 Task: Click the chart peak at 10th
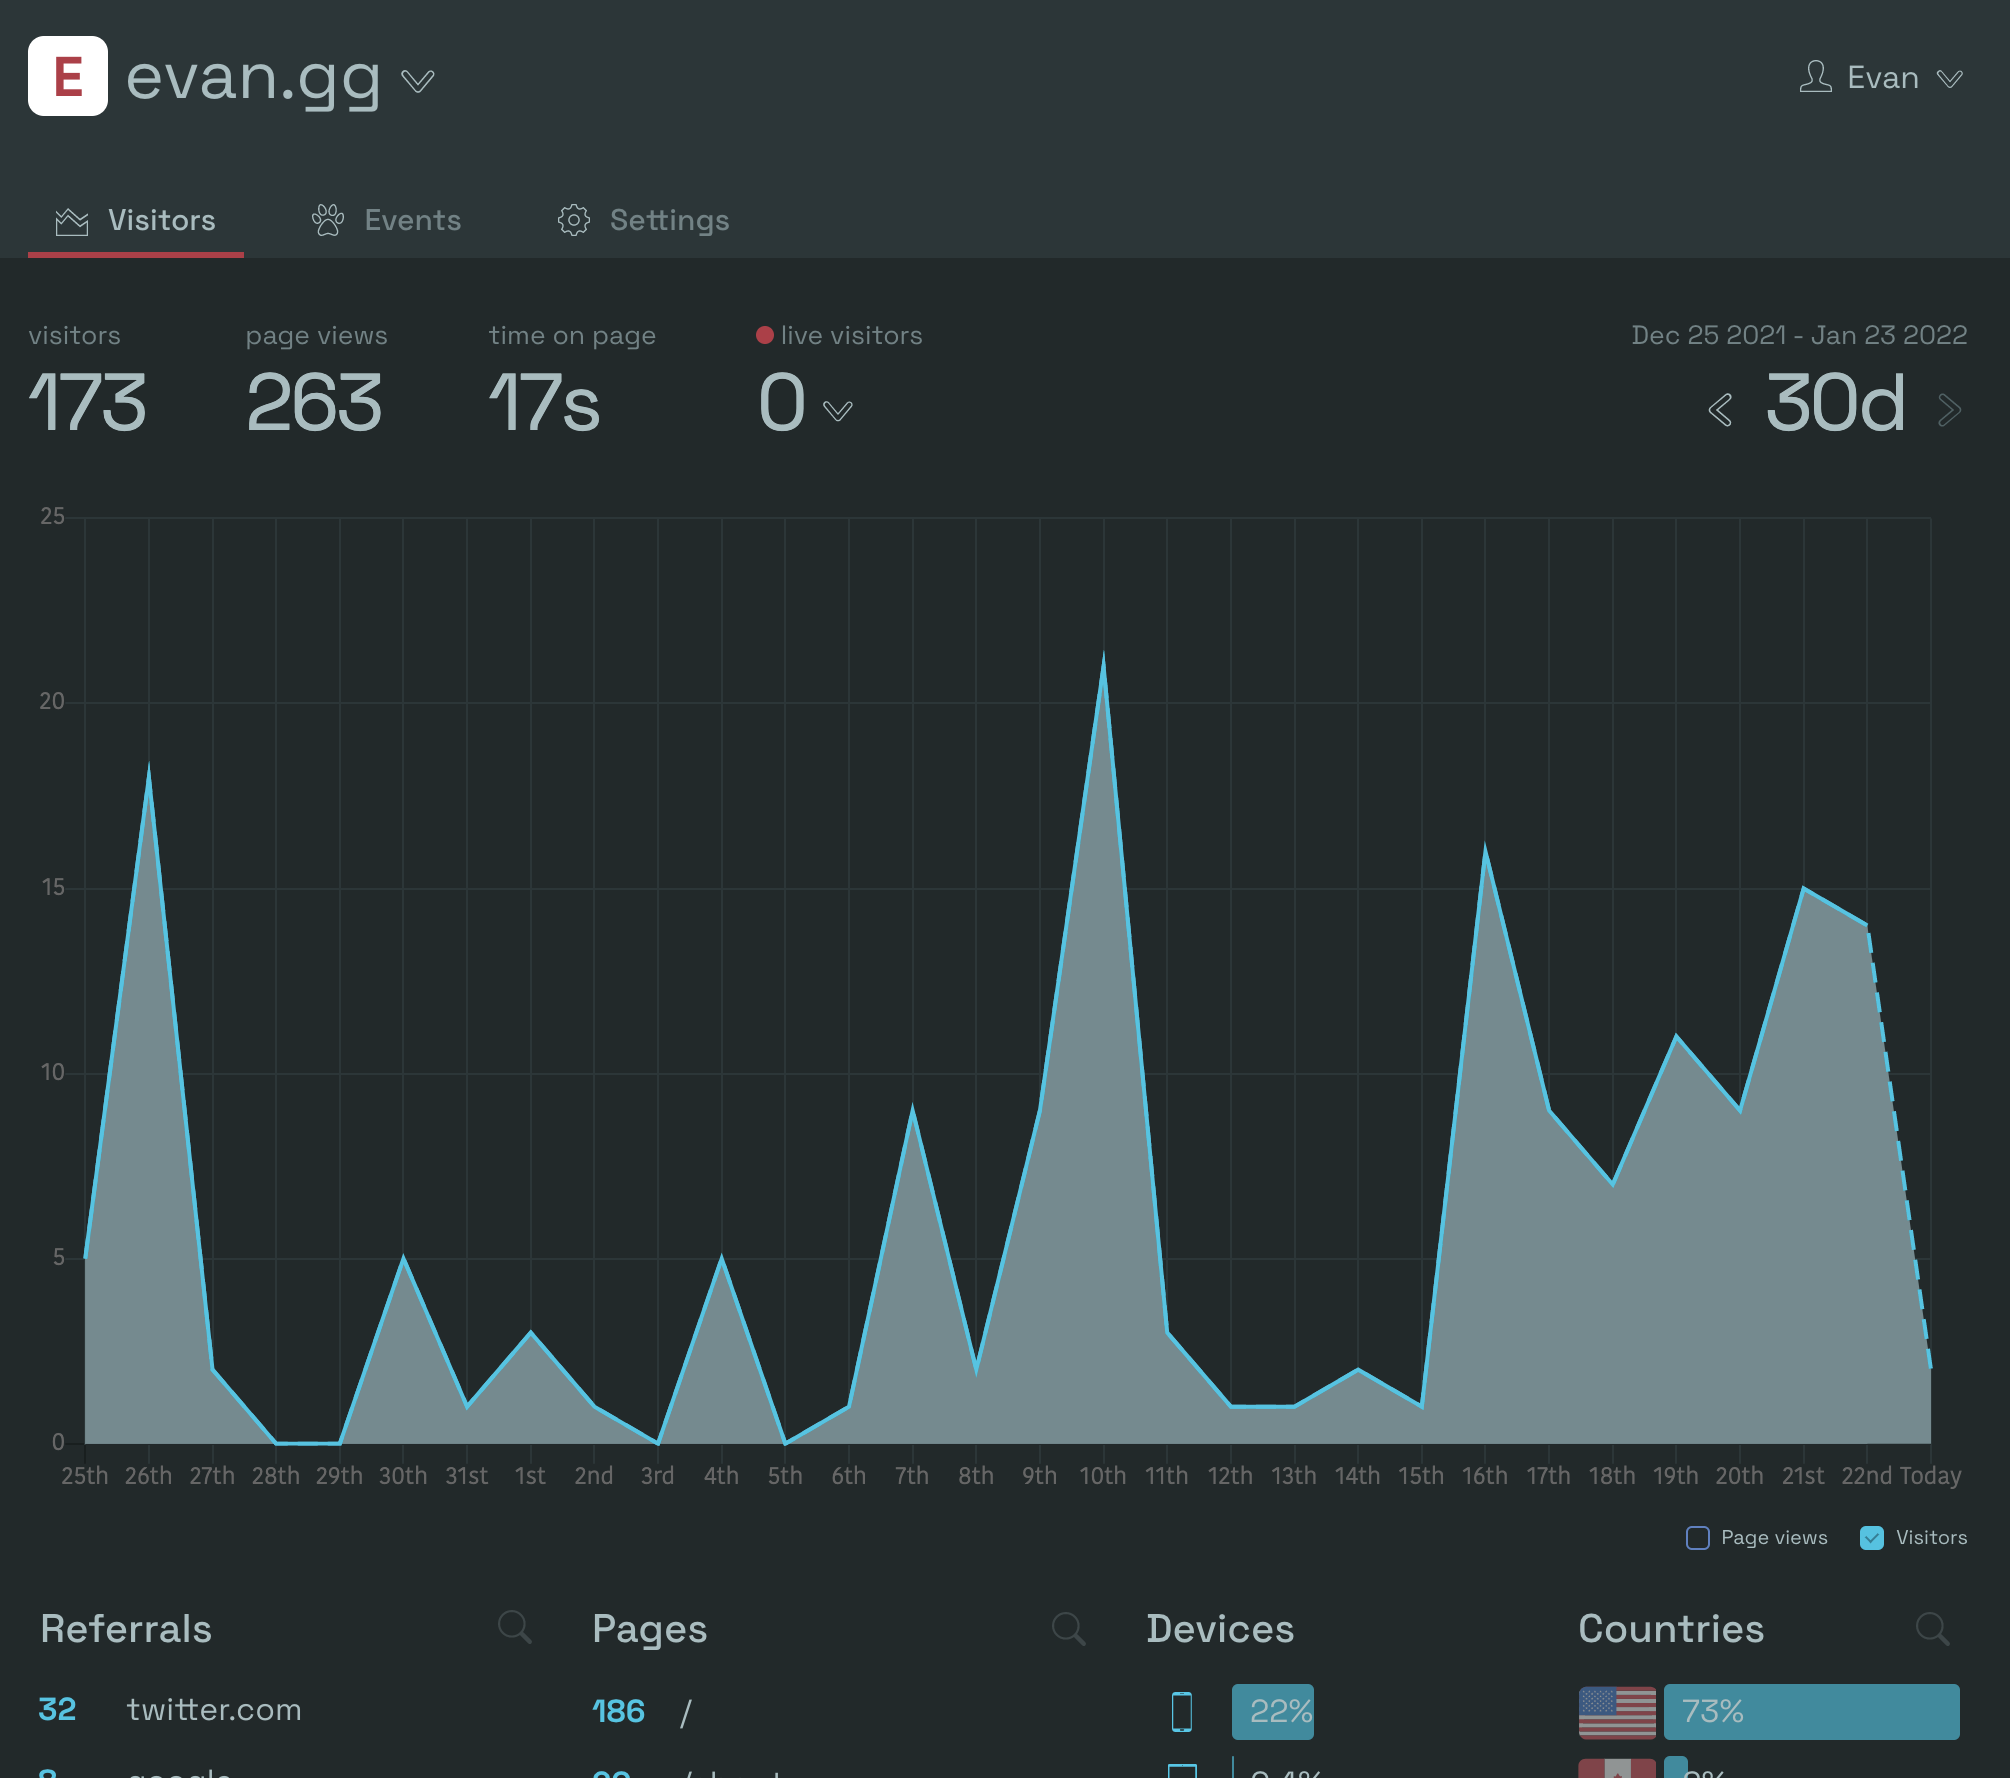[1103, 665]
